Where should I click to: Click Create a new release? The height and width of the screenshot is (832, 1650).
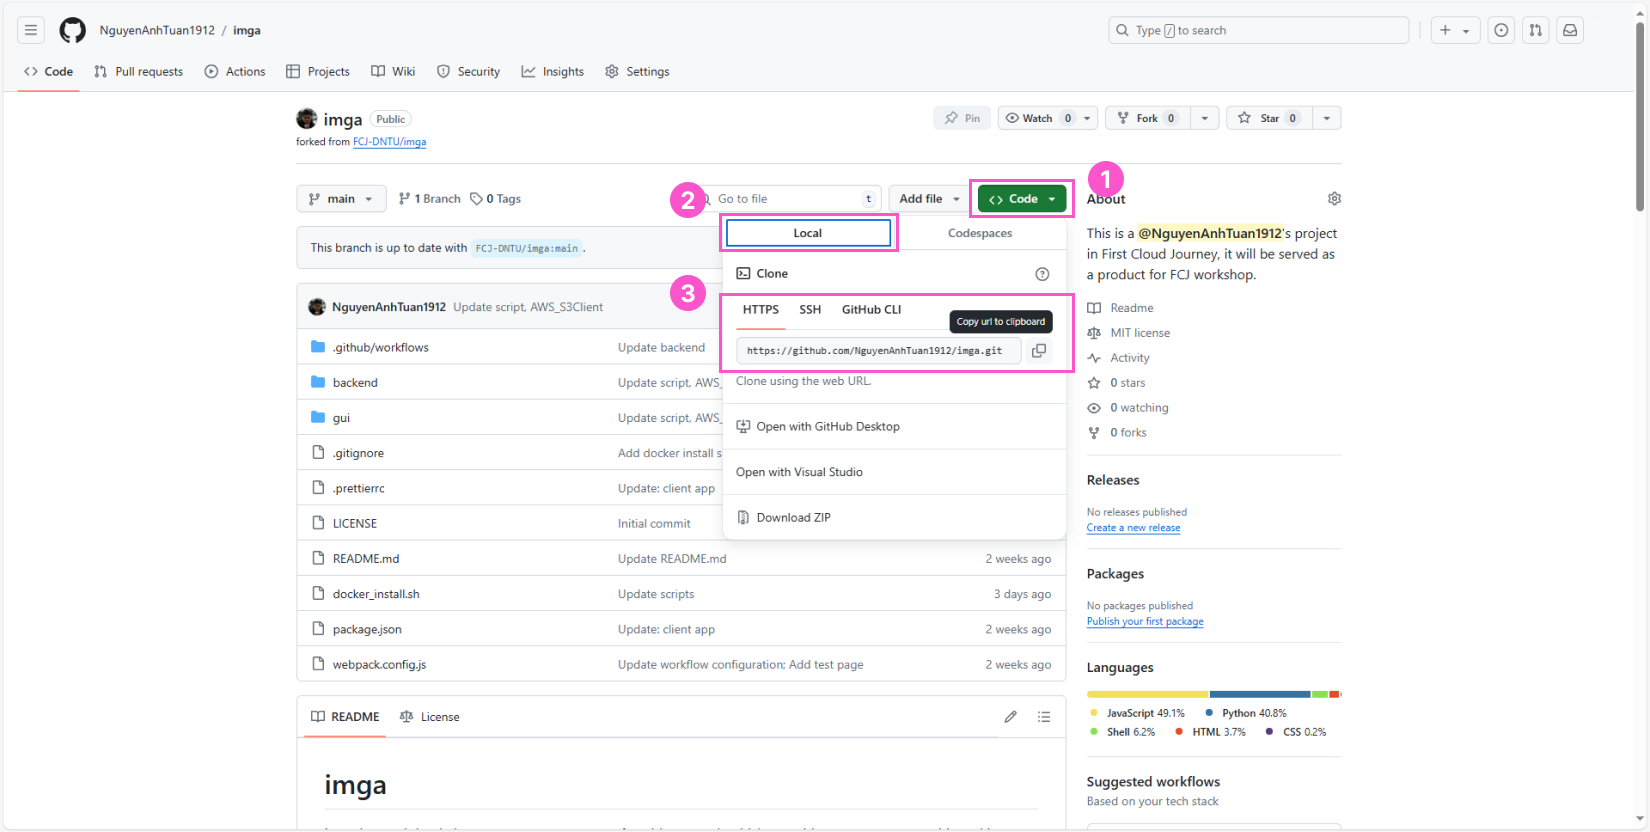(1133, 528)
